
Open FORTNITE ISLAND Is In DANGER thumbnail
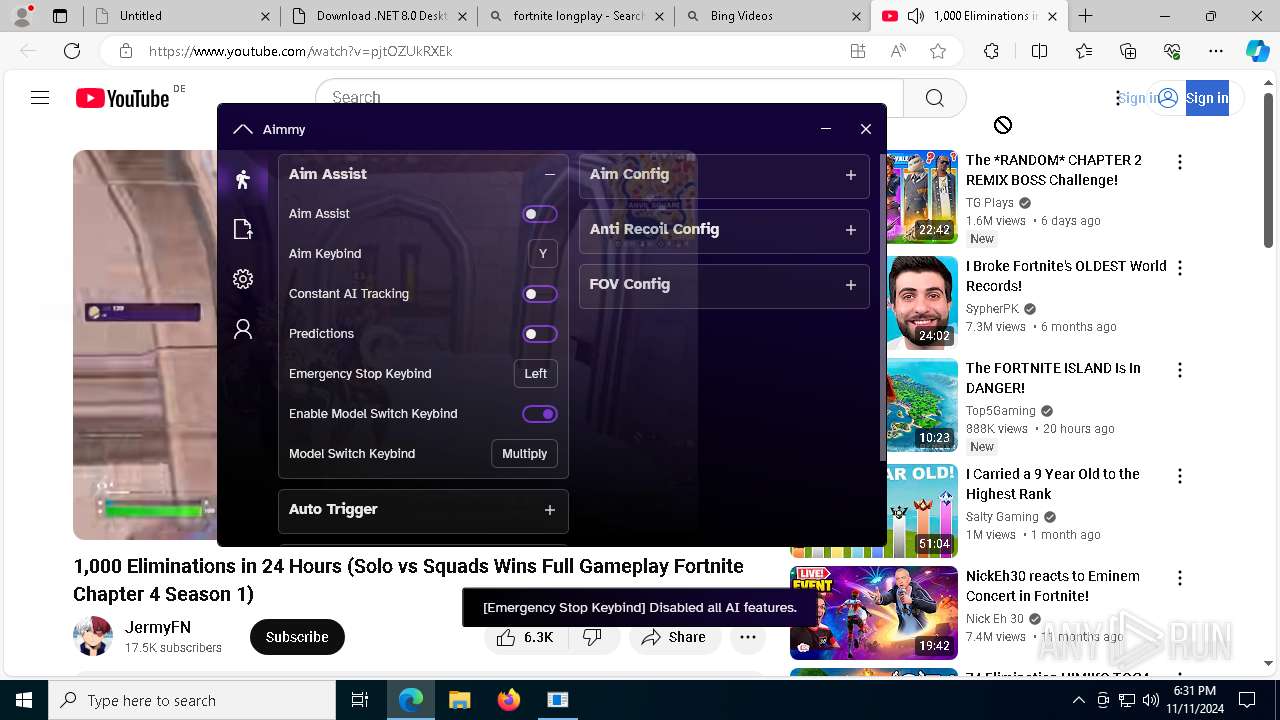922,406
